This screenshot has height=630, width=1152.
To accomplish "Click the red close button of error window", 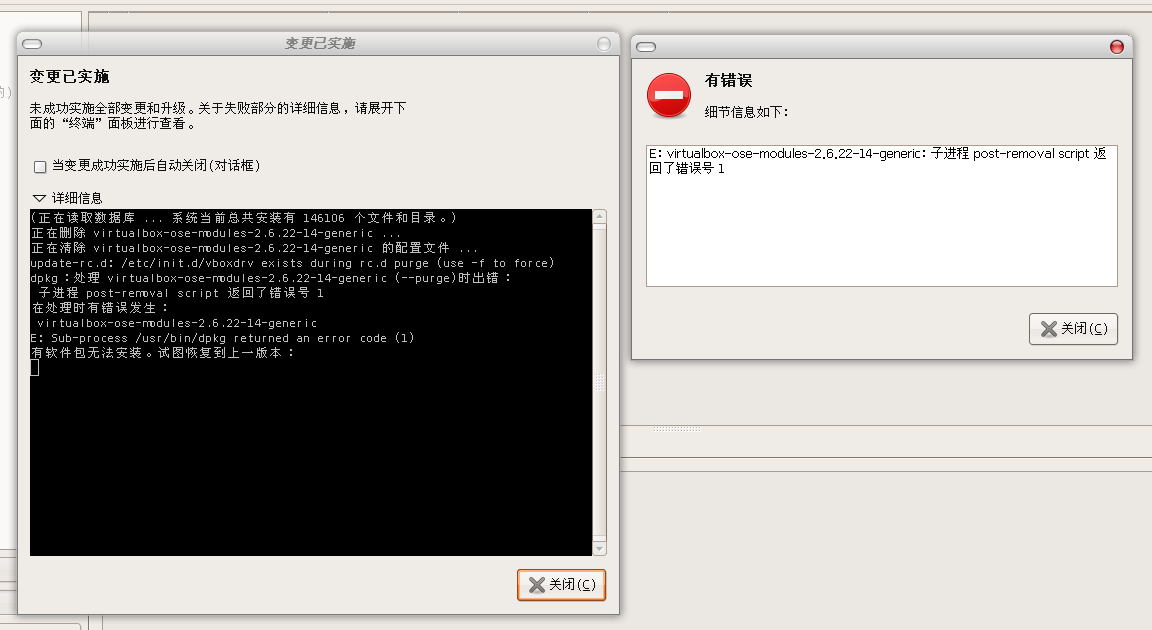I will point(1116,47).
